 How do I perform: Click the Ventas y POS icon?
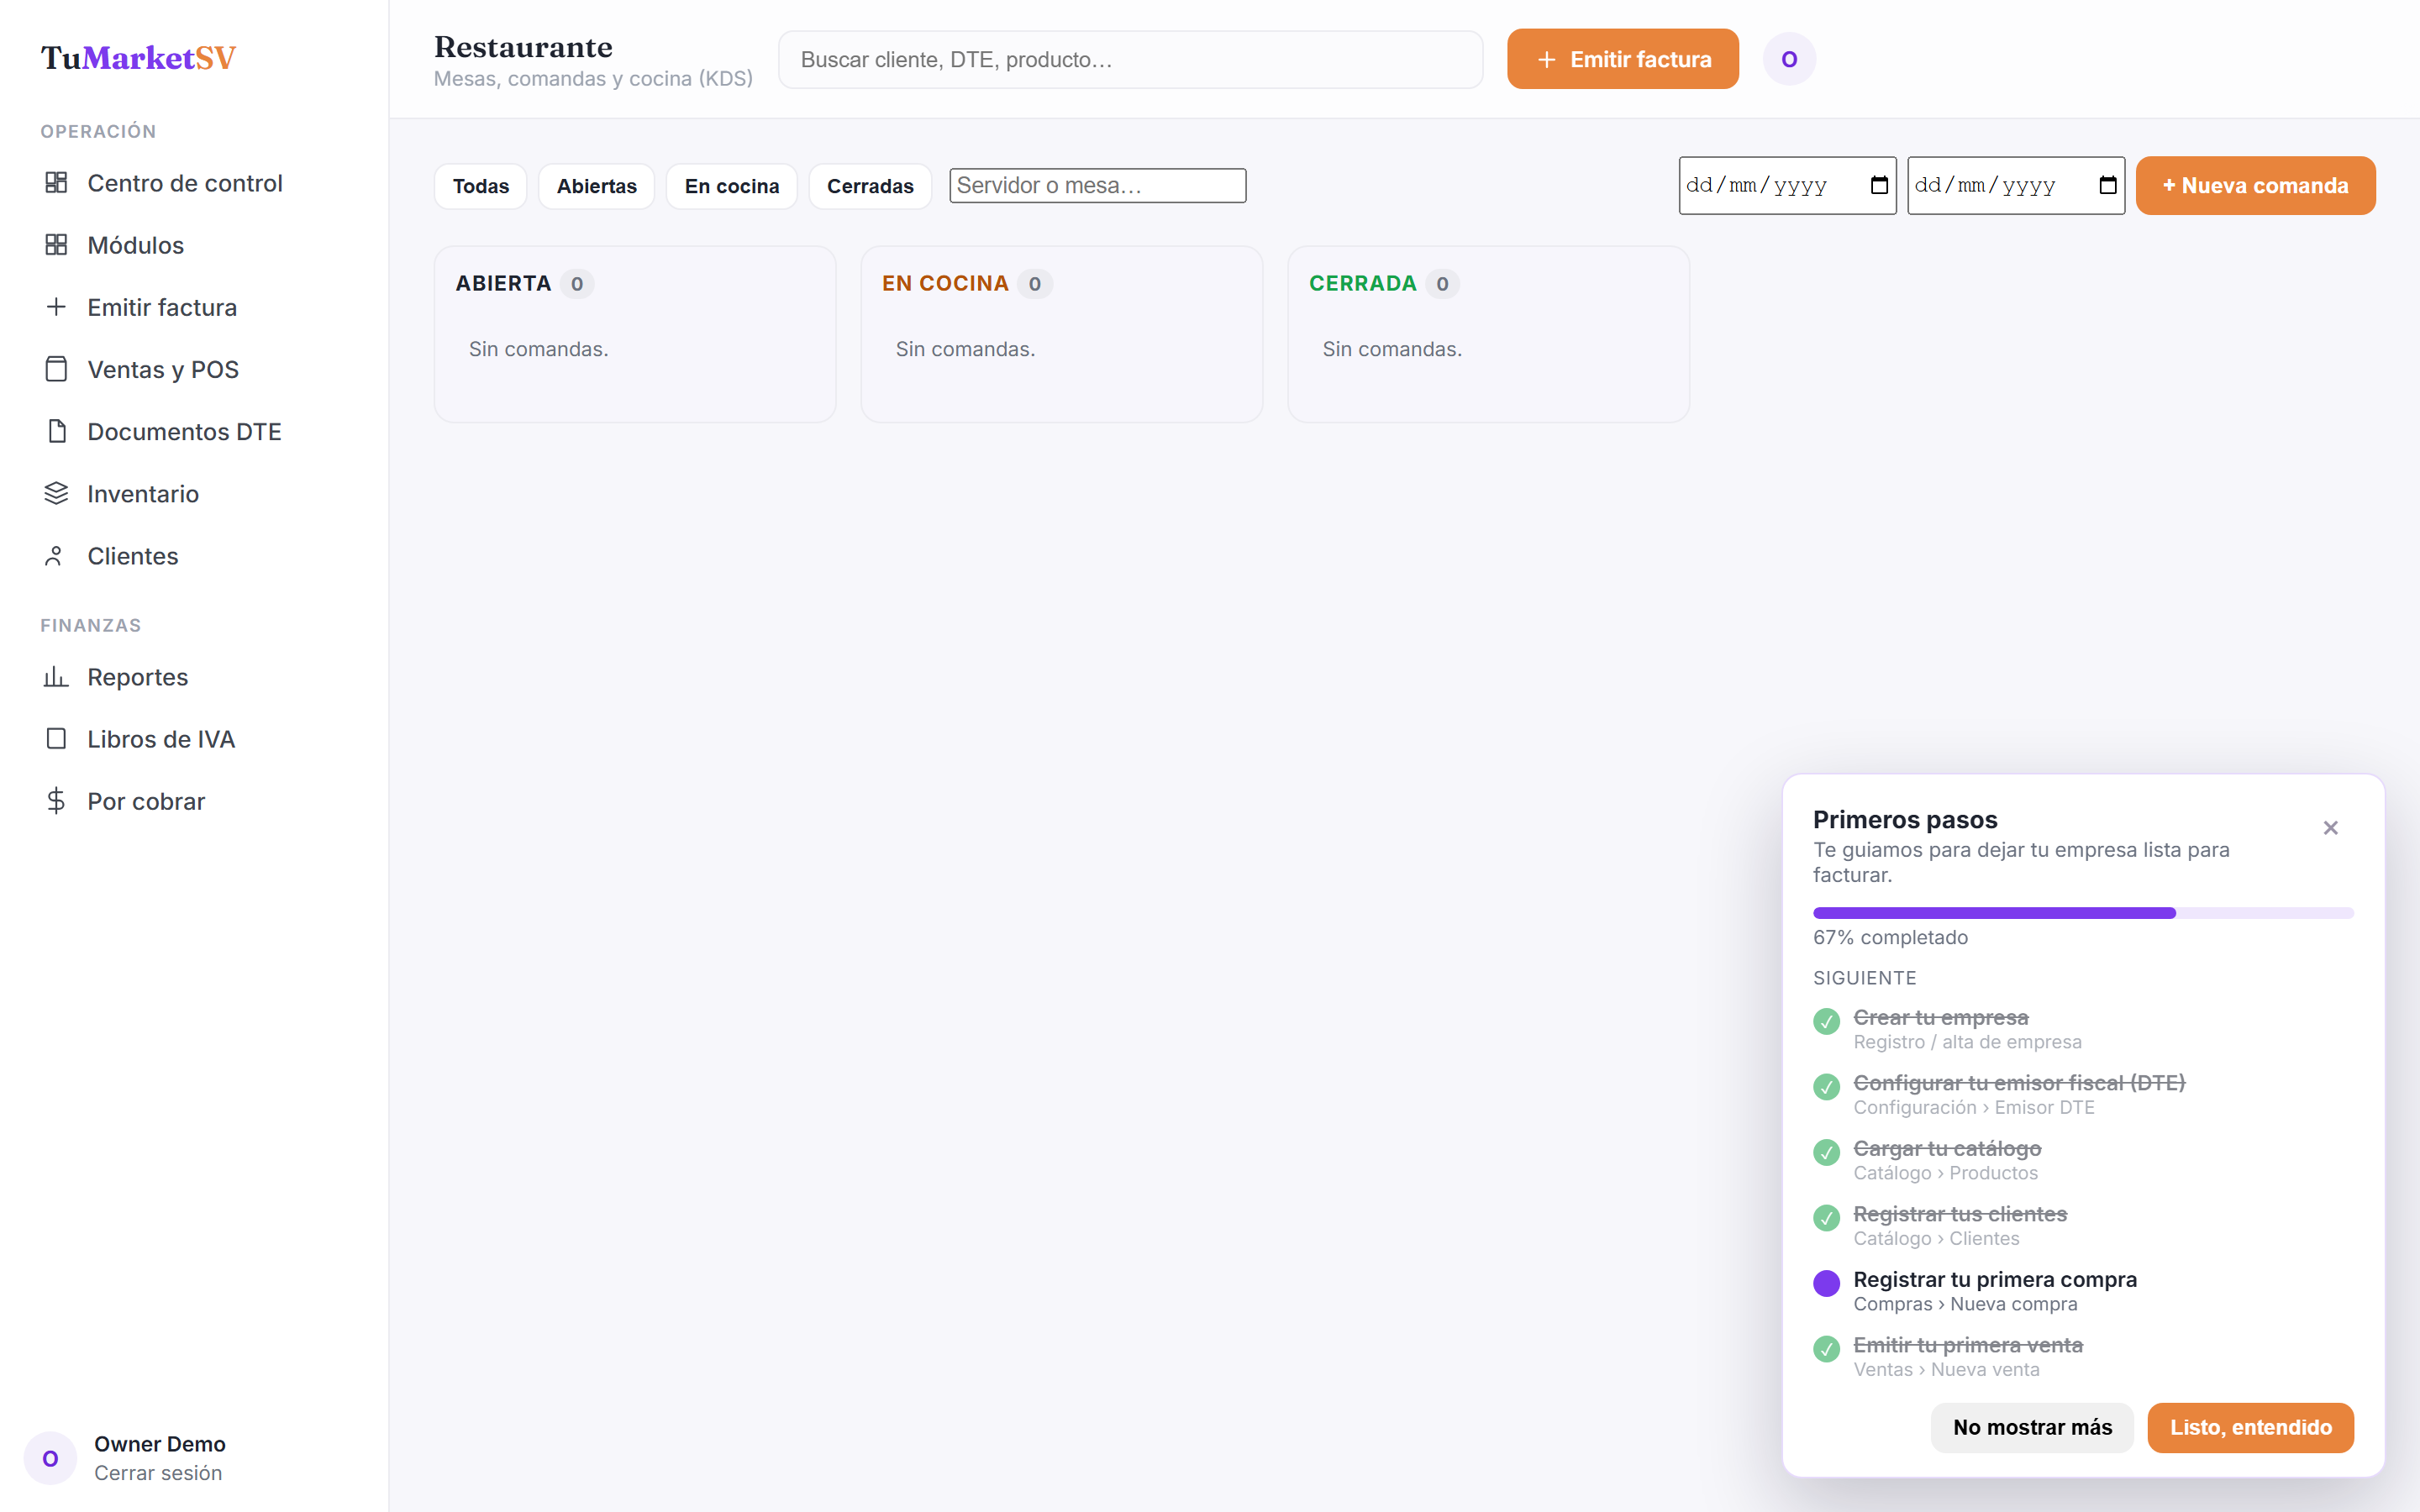click(56, 369)
